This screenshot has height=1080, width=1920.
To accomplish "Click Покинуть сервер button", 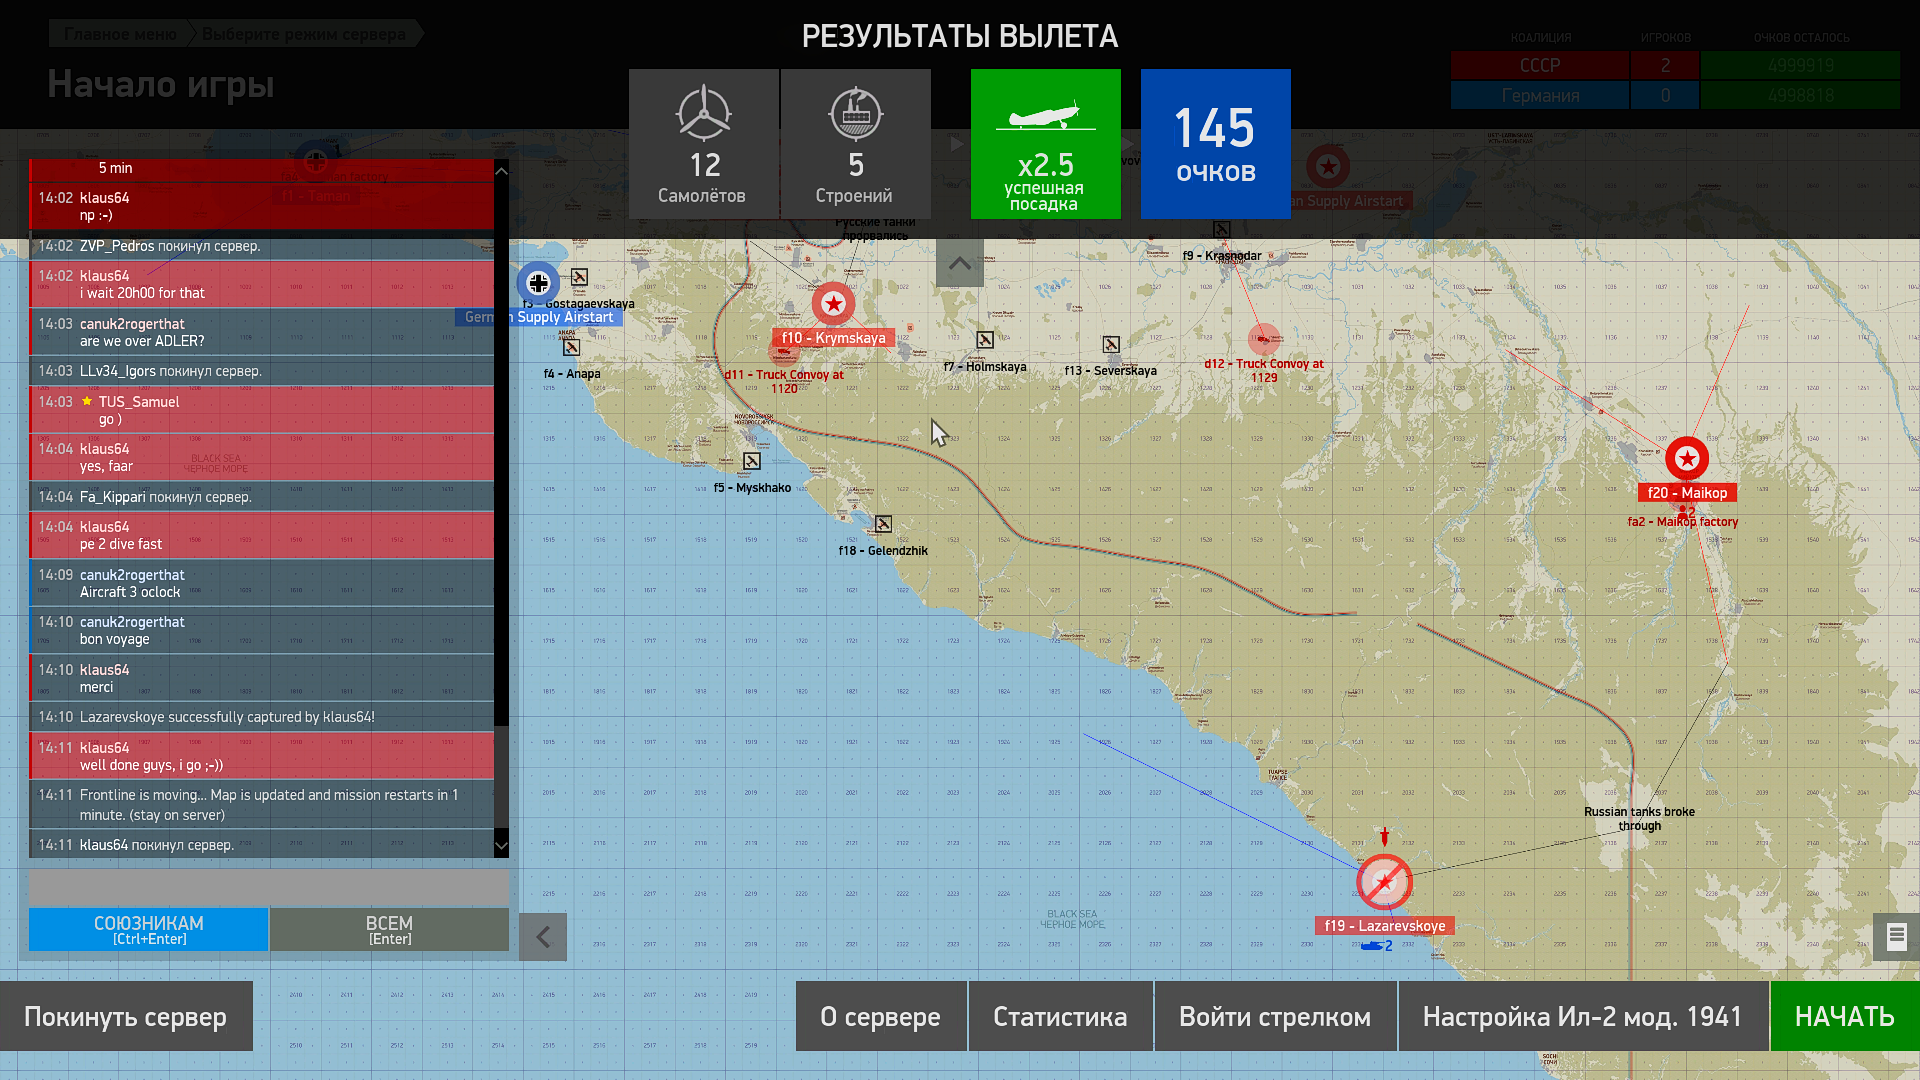I will point(126,1016).
